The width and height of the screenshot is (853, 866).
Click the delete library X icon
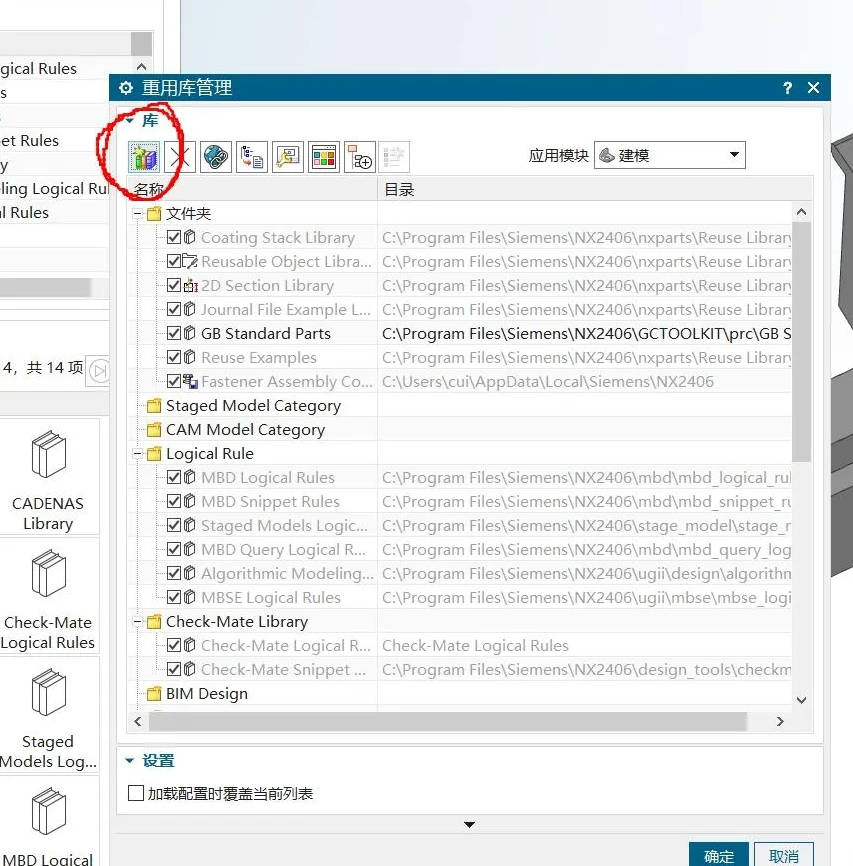tap(180, 157)
